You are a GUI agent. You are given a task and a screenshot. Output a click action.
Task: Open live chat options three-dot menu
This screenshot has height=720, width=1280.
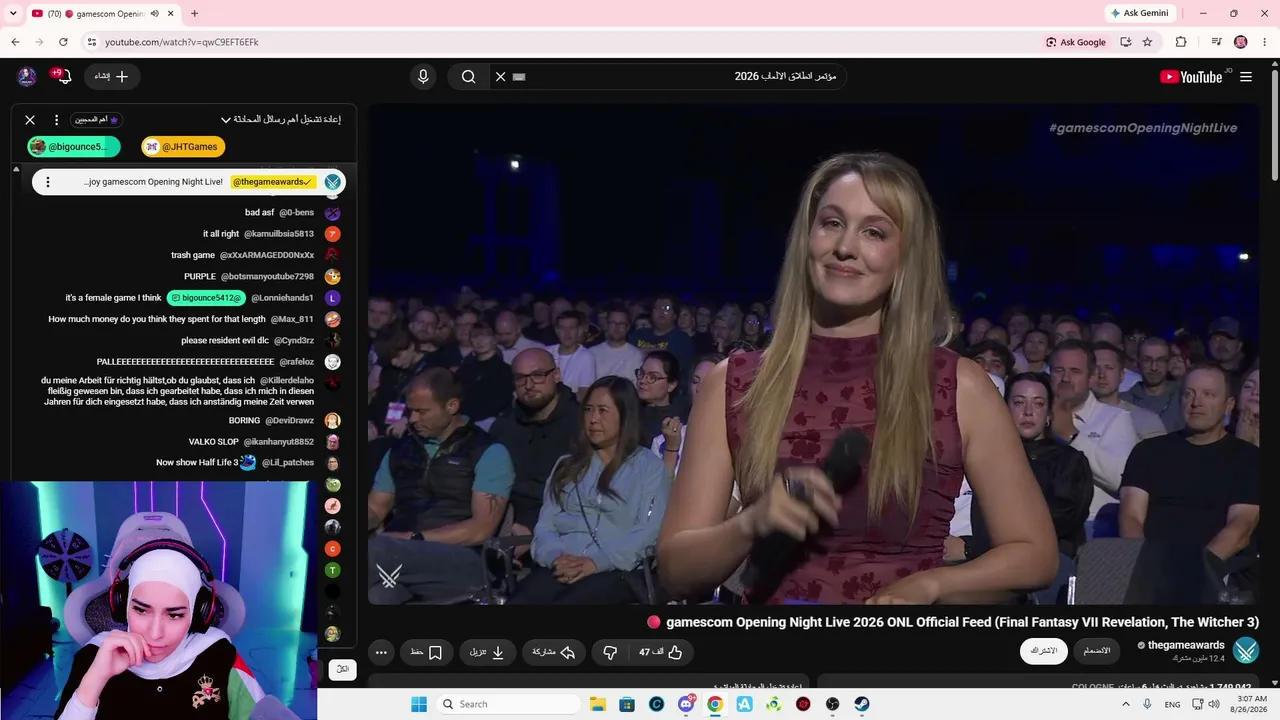coord(56,120)
